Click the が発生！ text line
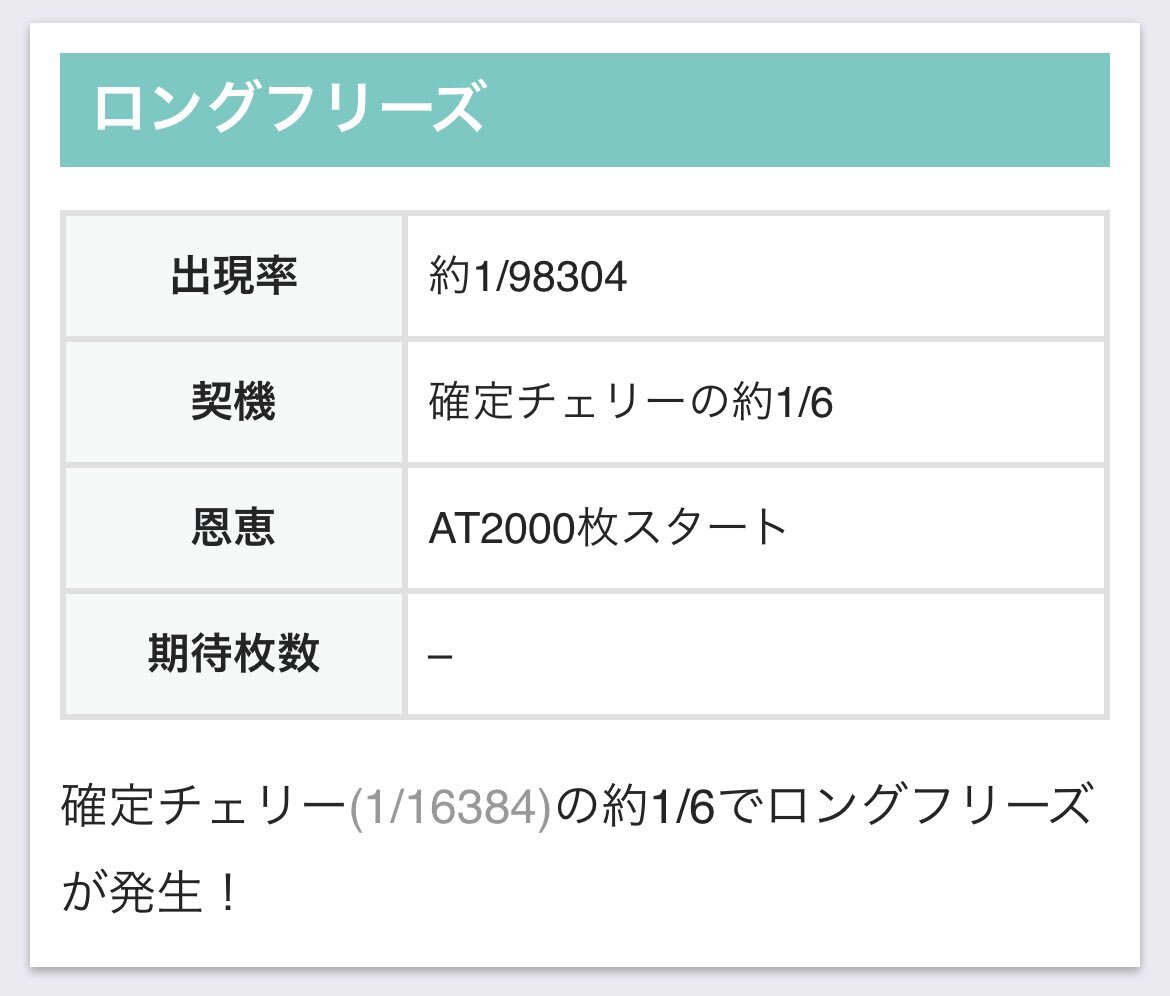This screenshot has width=1170, height=996. click(x=150, y=892)
